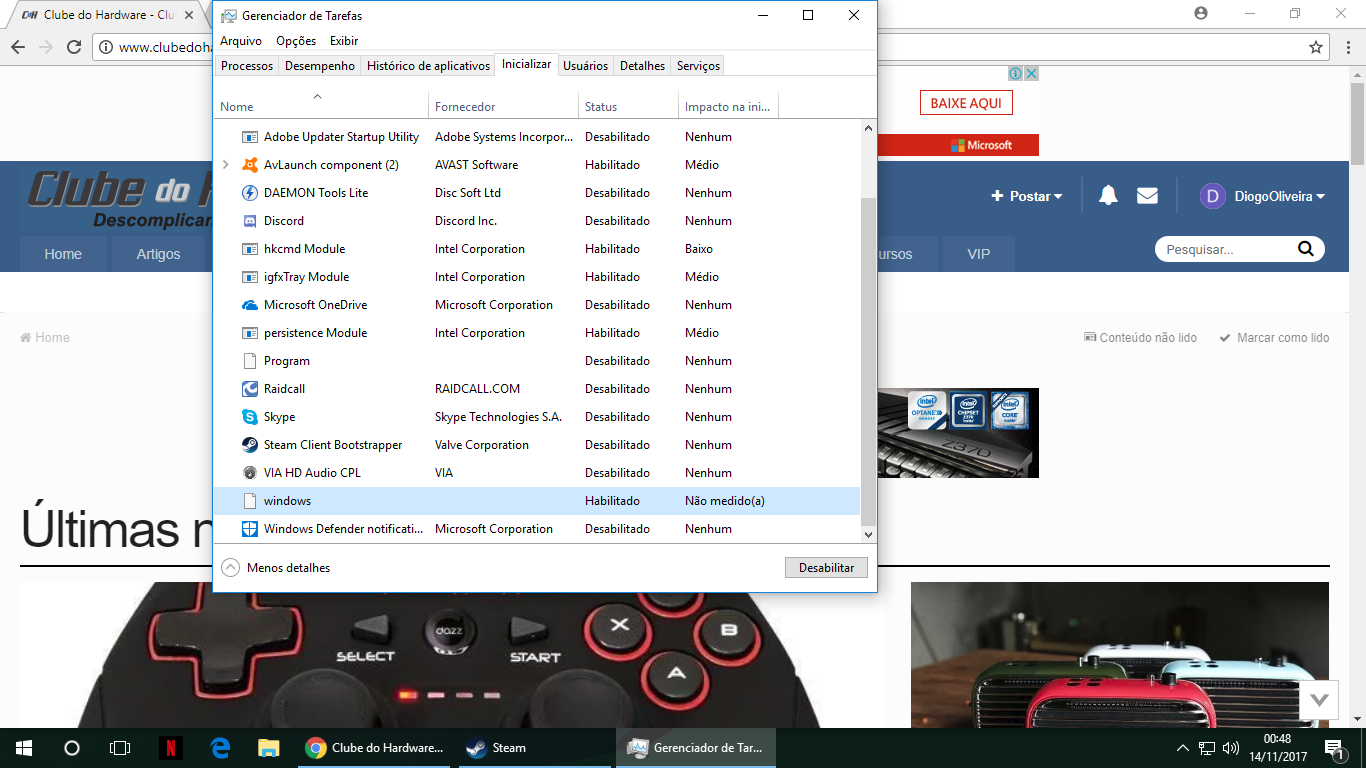The image size is (1366, 768).
Task: Switch to the Desempenho tab
Action: 320,66
